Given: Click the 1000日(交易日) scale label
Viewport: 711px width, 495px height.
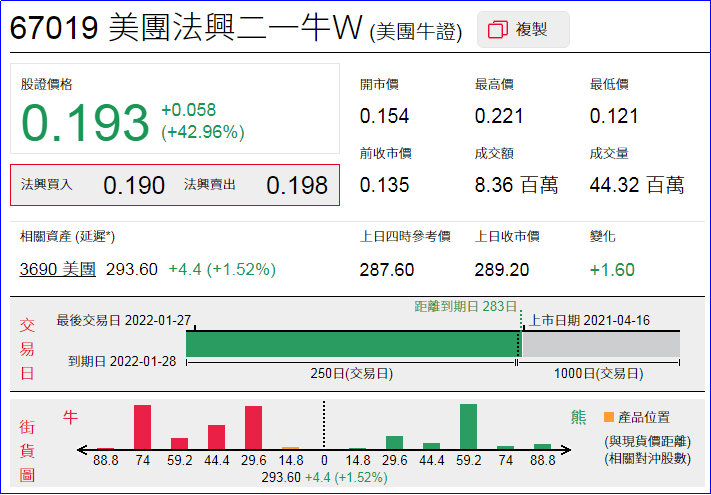Looking at the screenshot, I should click(x=599, y=374).
